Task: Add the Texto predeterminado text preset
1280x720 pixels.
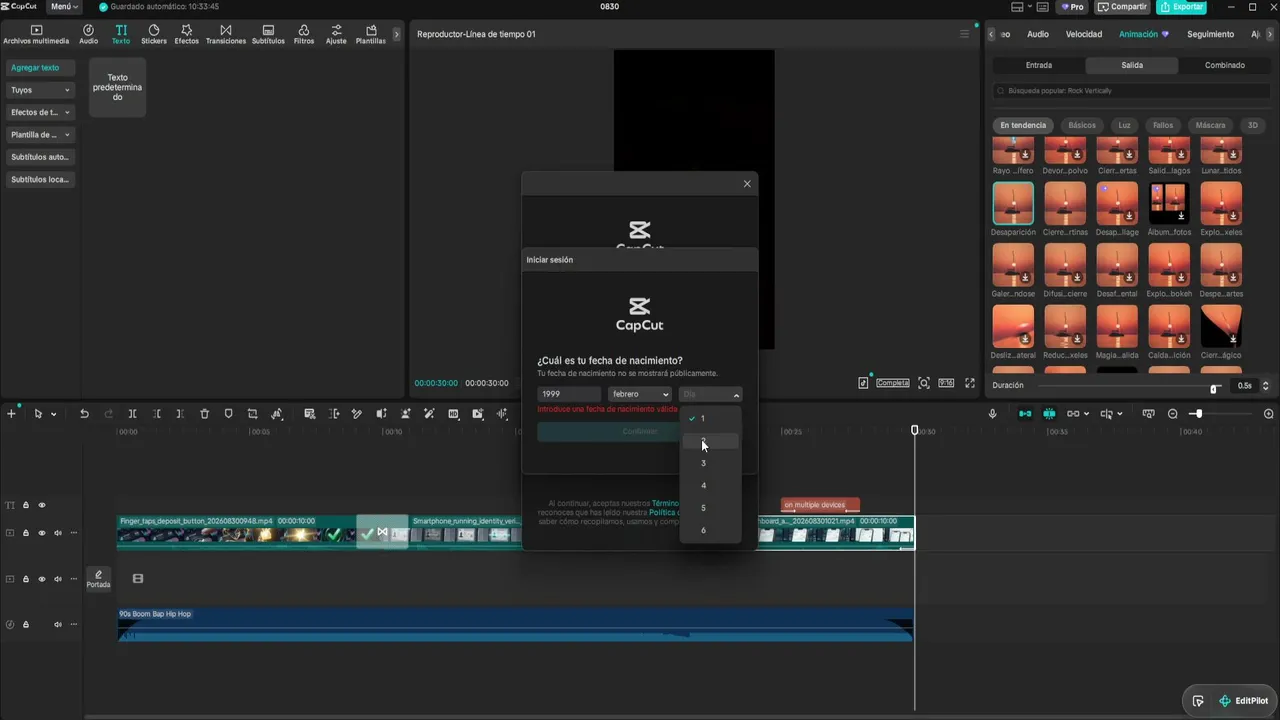Action: pyautogui.click(x=118, y=87)
